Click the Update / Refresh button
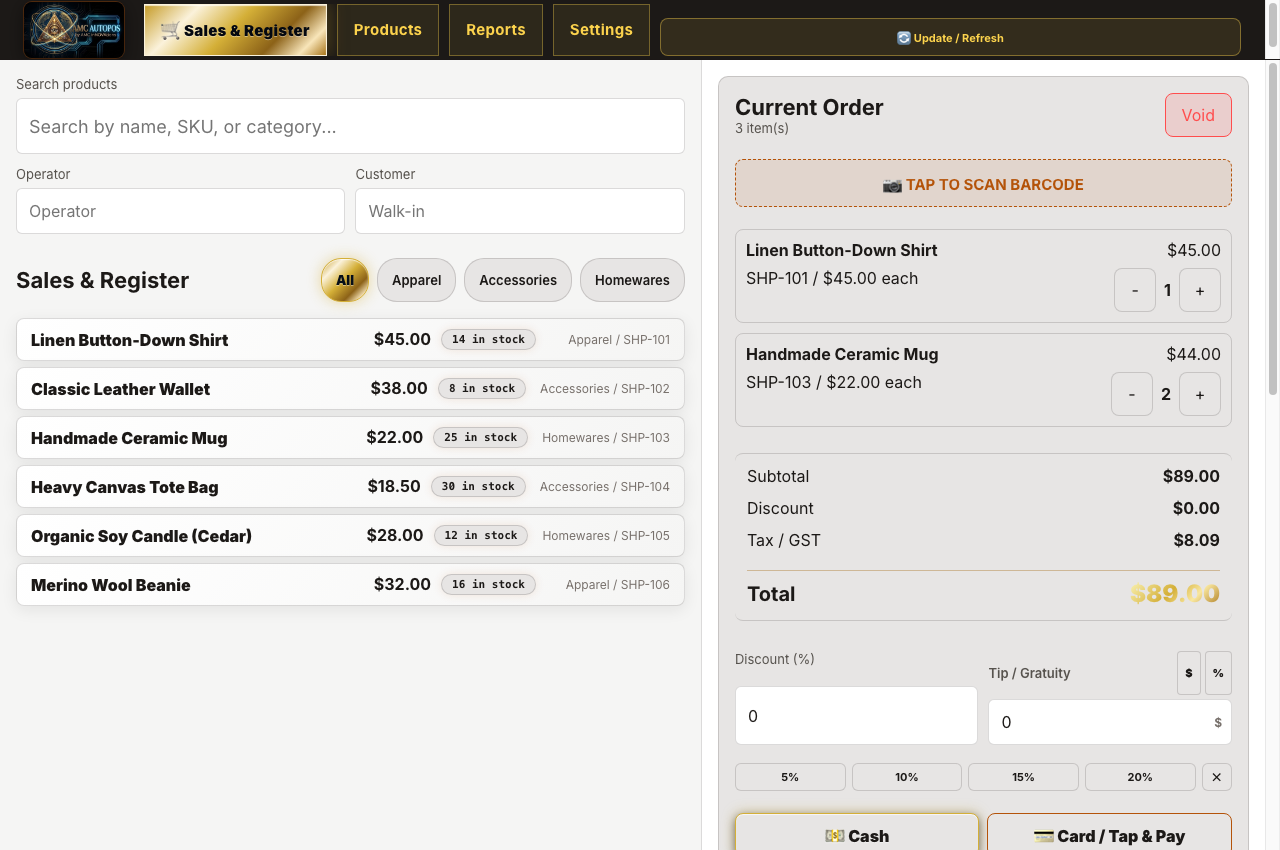Image resolution: width=1280 pixels, height=850 pixels. (950, 37)
